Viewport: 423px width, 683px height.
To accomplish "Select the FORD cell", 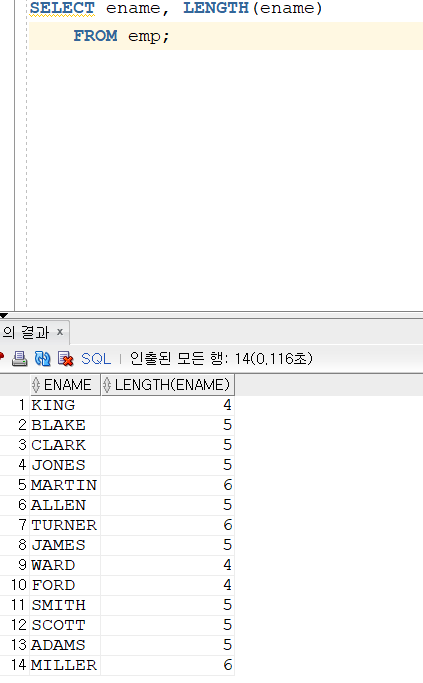I will point(65,585).
